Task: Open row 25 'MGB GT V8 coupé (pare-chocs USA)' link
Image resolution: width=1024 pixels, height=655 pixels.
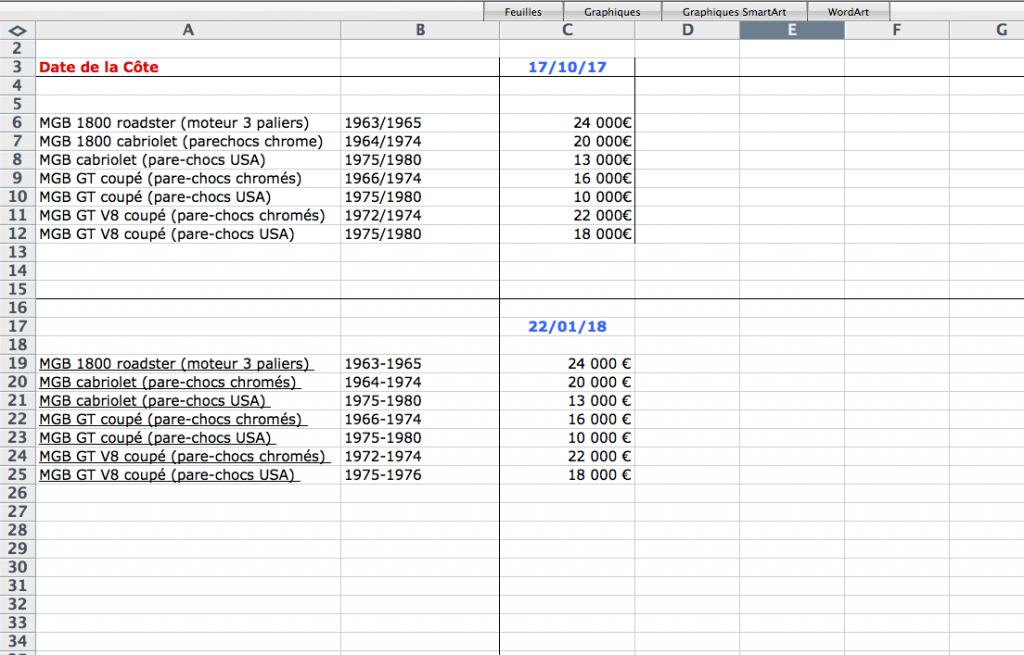Action: tap(169, 475)
